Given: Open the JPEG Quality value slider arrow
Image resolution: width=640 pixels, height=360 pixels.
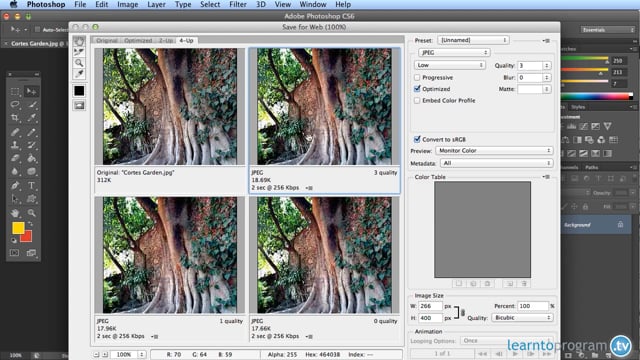Looking at the screenshot, I should pyautogui.click(x=547, y=65).
